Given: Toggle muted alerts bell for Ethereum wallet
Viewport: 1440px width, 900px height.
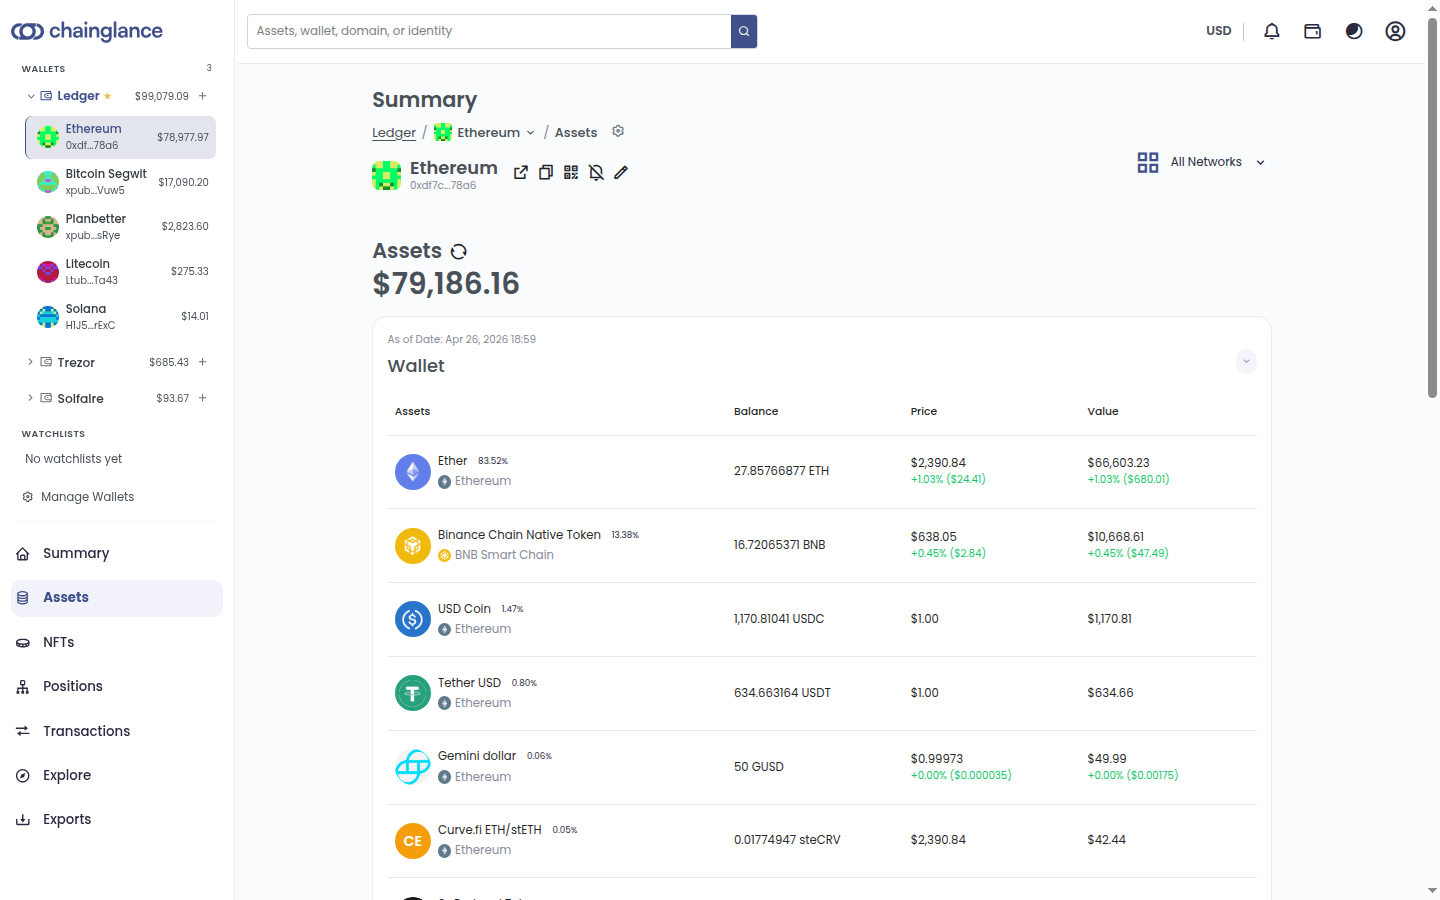Looking at the screenshot, I should click(x=596, y=172).
